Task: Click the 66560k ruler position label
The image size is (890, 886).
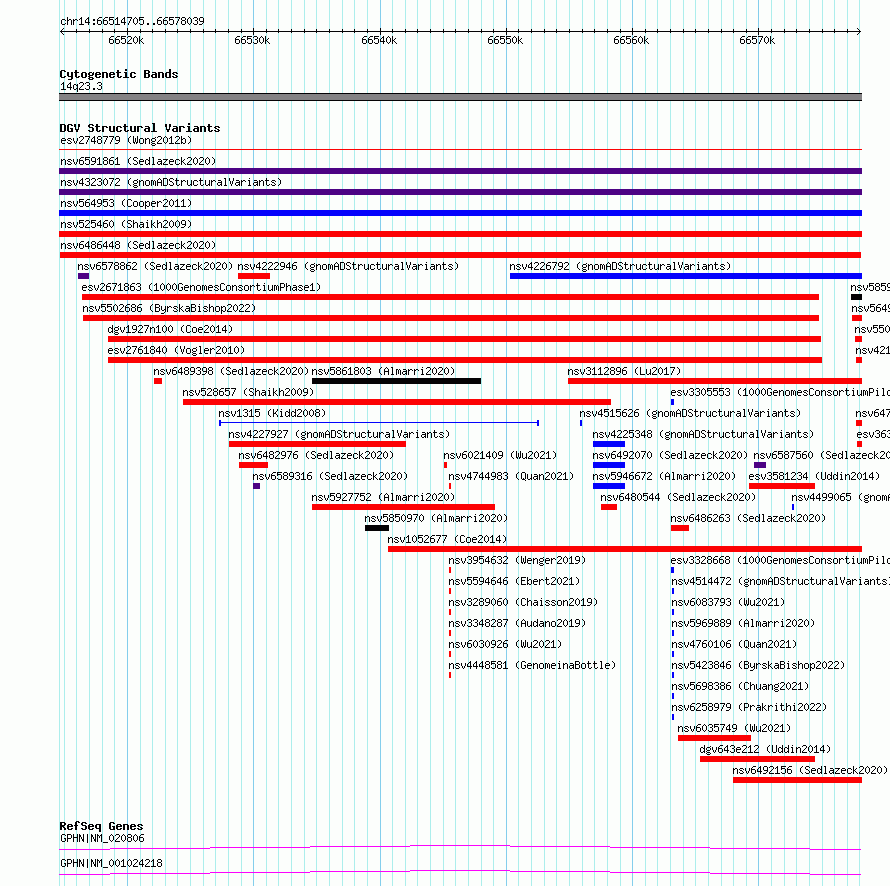Action: 631,40
